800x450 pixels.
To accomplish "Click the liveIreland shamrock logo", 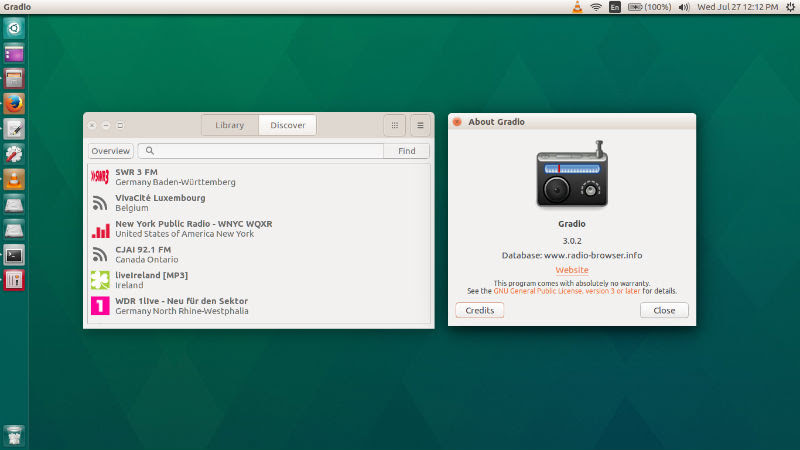I will click(x=100, y=280).
